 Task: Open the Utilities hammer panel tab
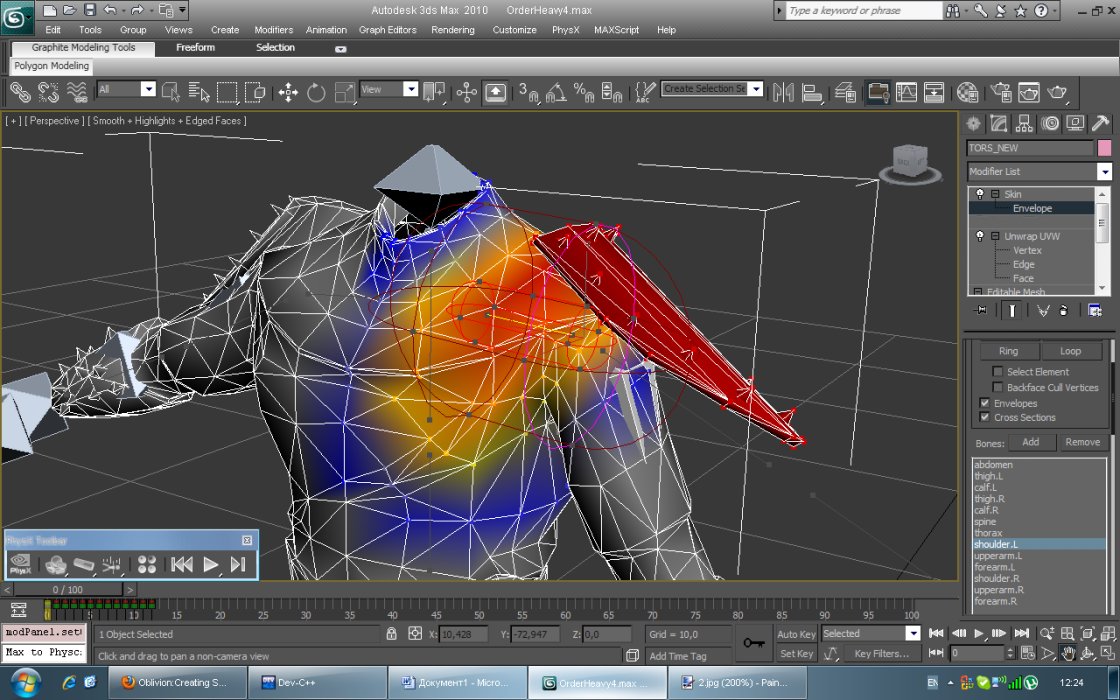tap(1101, 124)
